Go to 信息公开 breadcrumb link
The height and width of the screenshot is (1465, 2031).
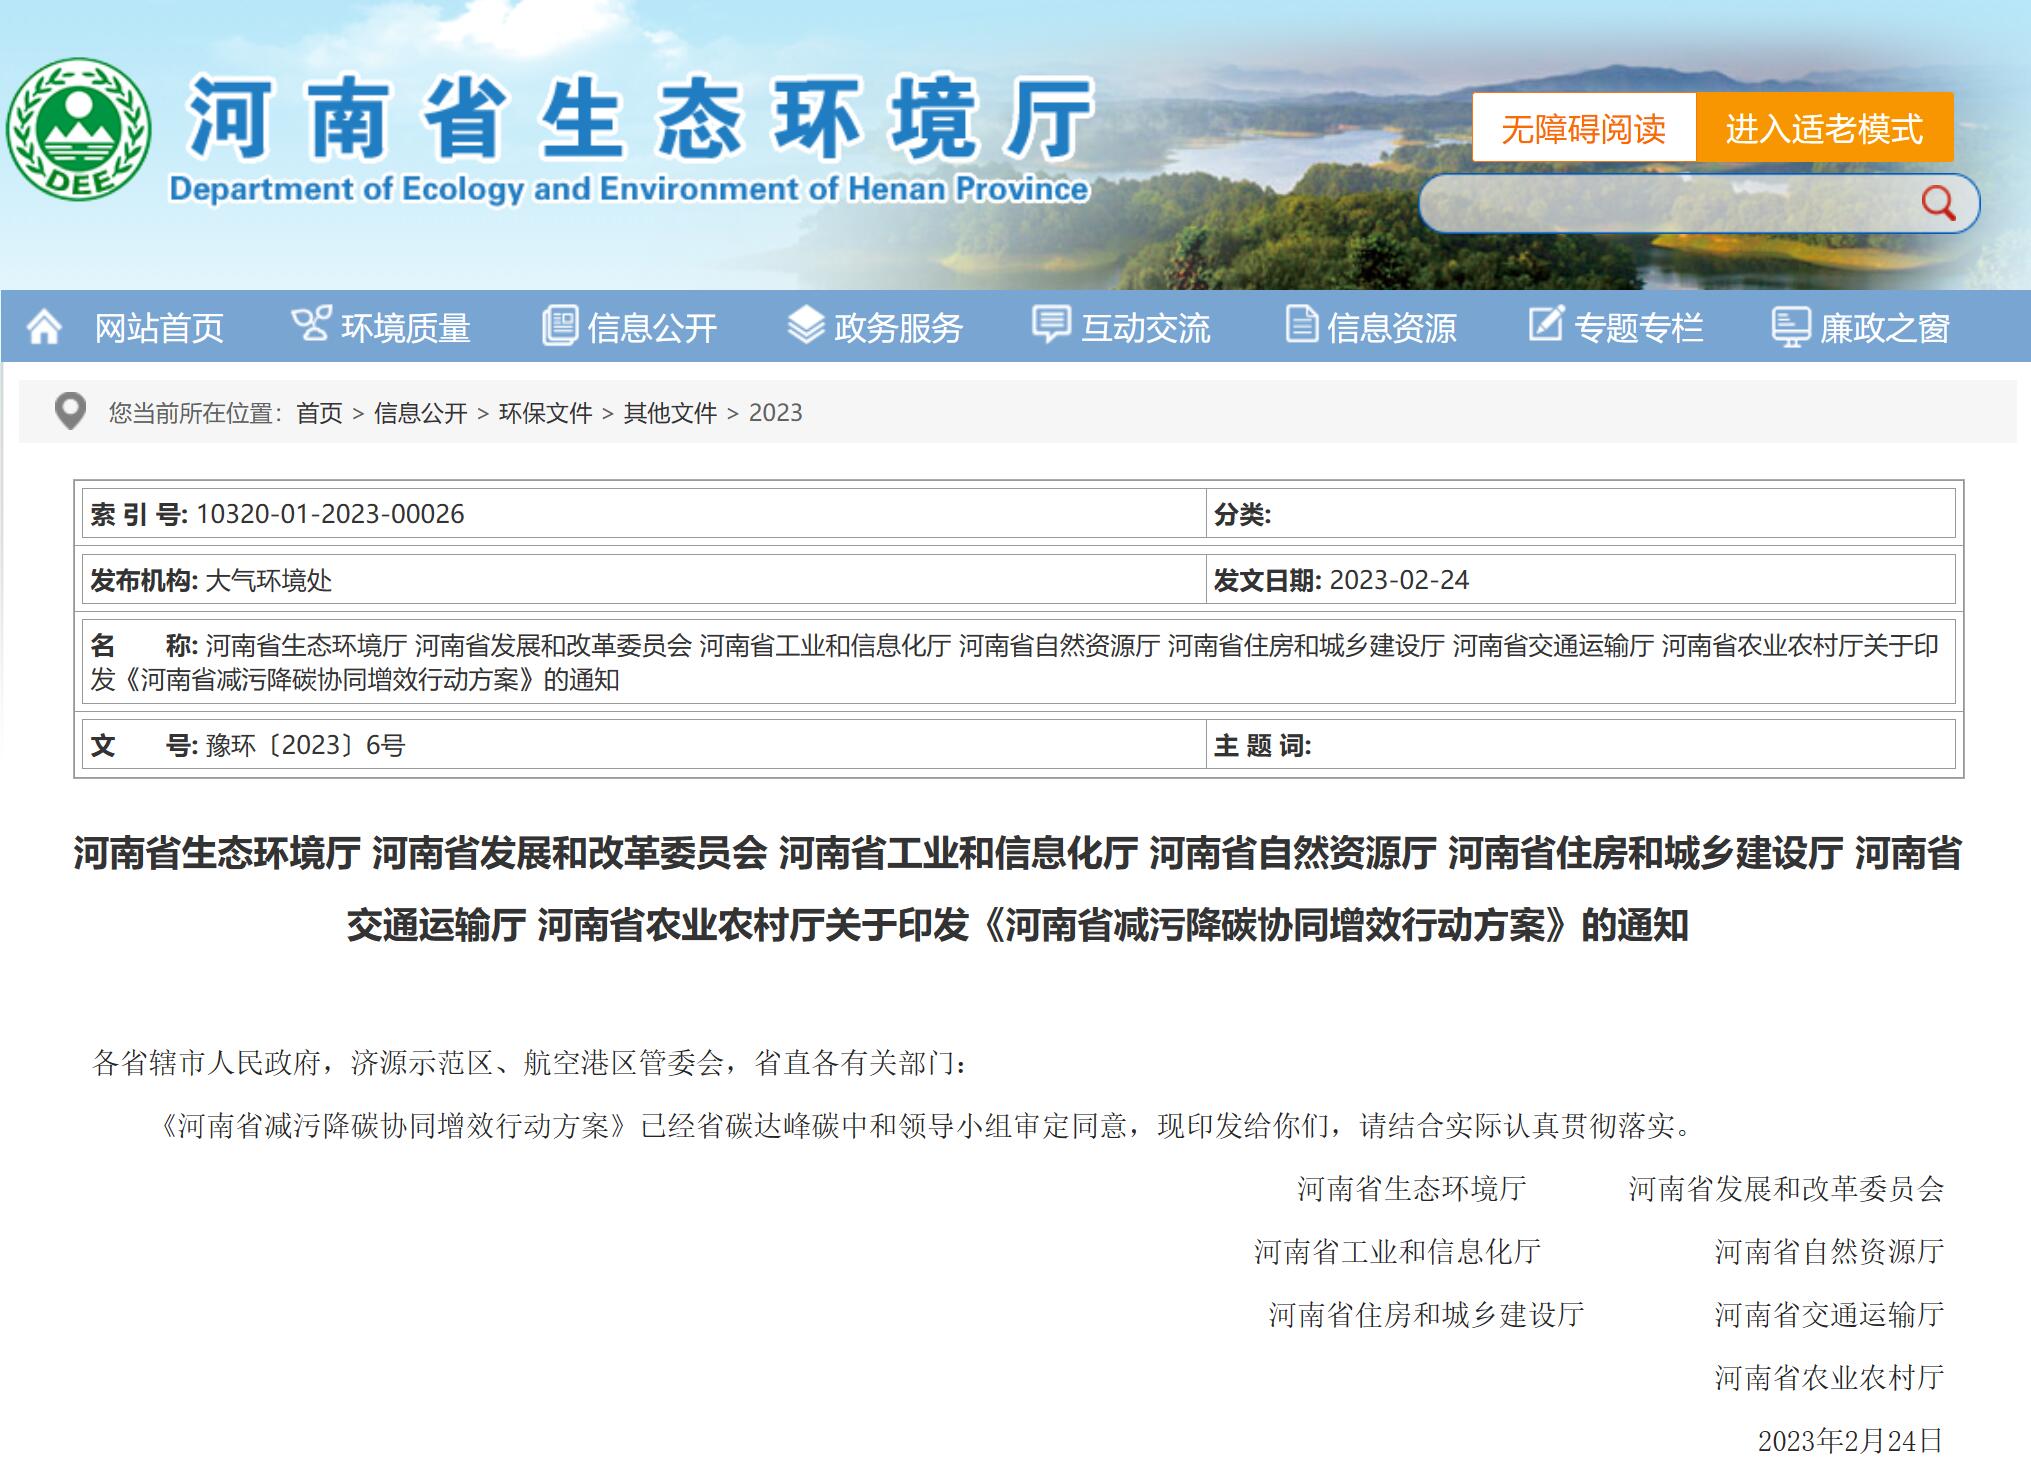click(x=421, y=413)
